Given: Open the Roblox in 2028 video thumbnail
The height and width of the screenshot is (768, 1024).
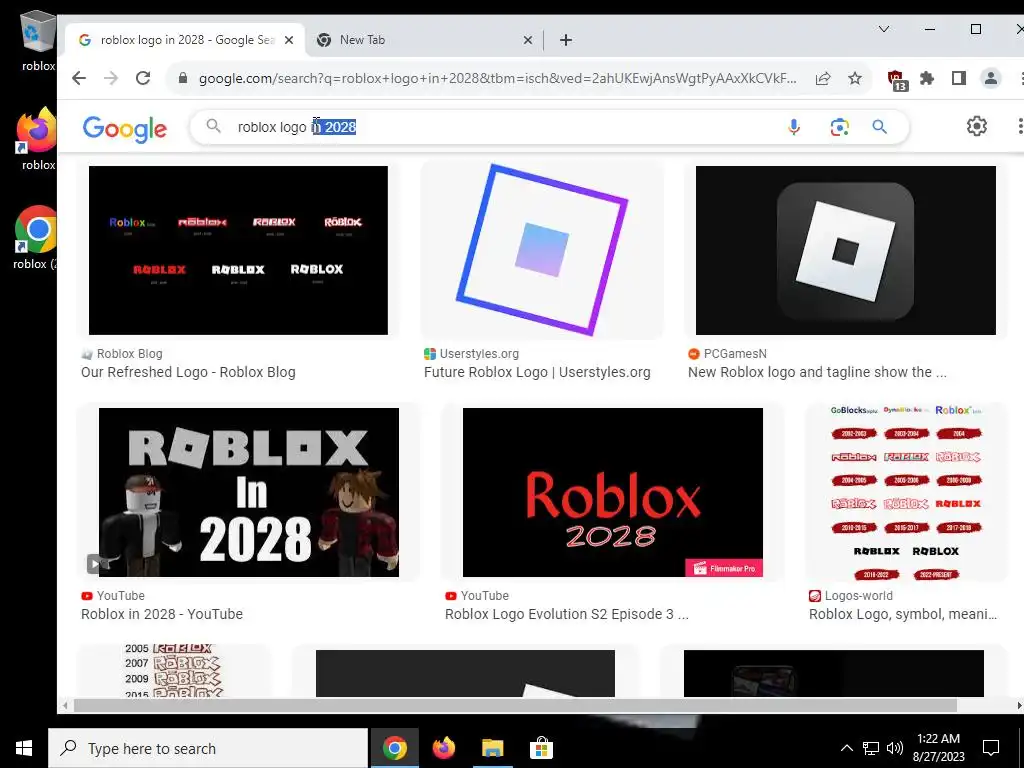Looking at the screenshot, I should (249, 492).
